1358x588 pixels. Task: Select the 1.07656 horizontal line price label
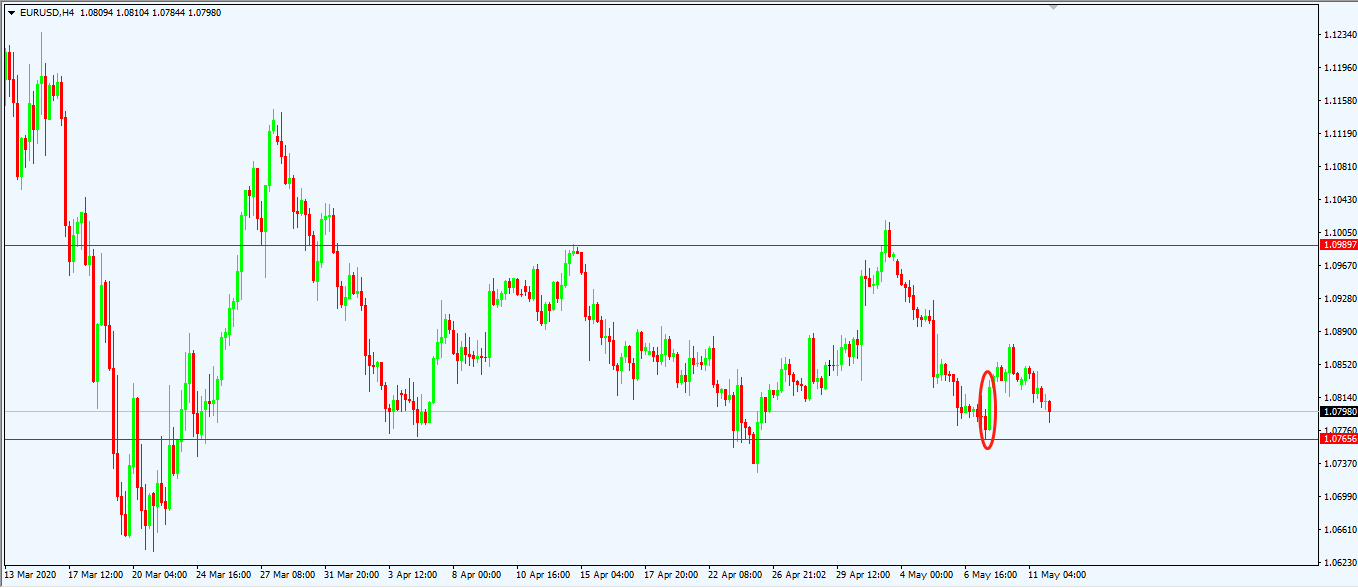pyautogui.click(x=1339, y=439)
